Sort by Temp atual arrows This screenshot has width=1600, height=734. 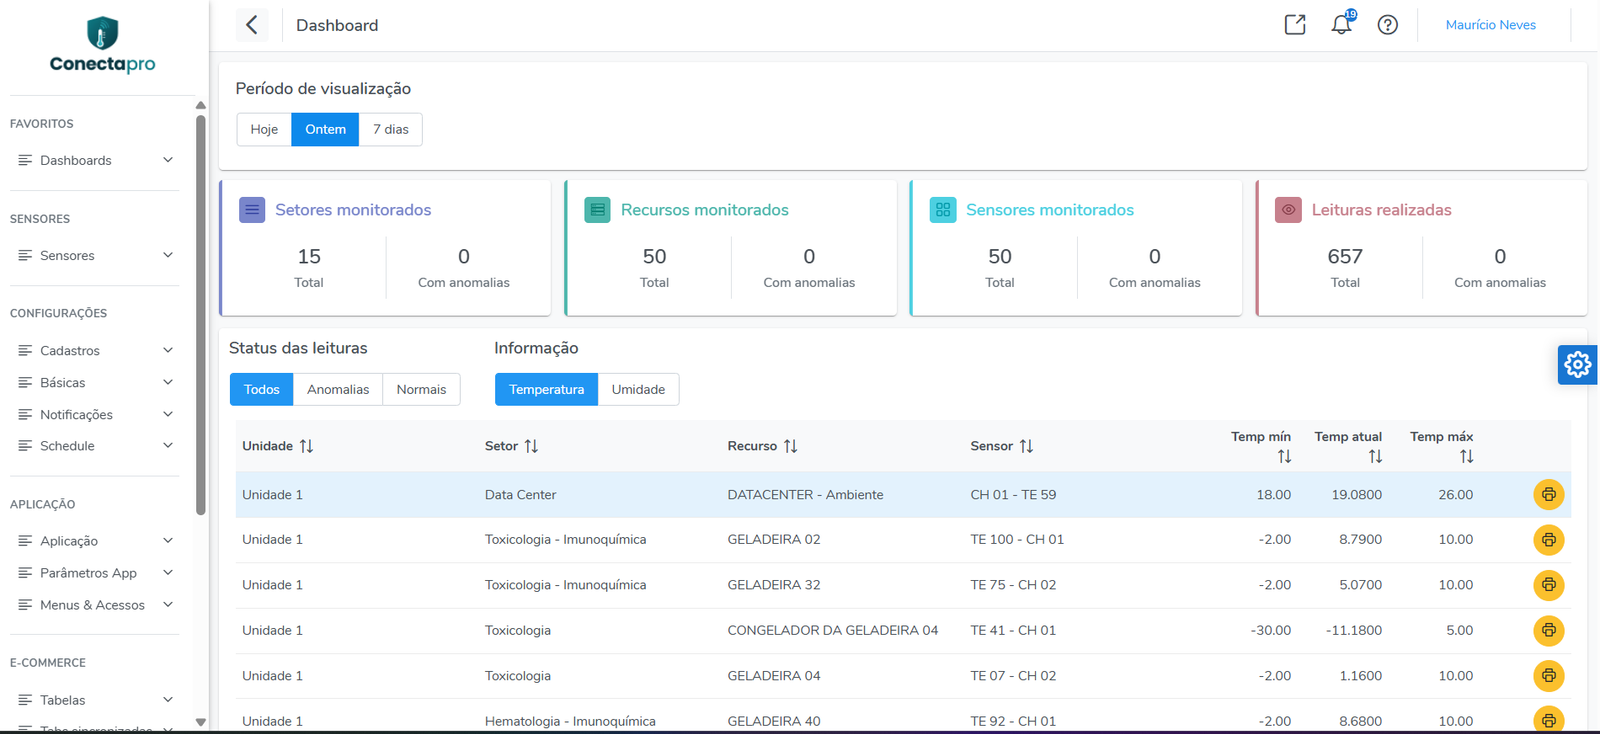coord(1375,456)
